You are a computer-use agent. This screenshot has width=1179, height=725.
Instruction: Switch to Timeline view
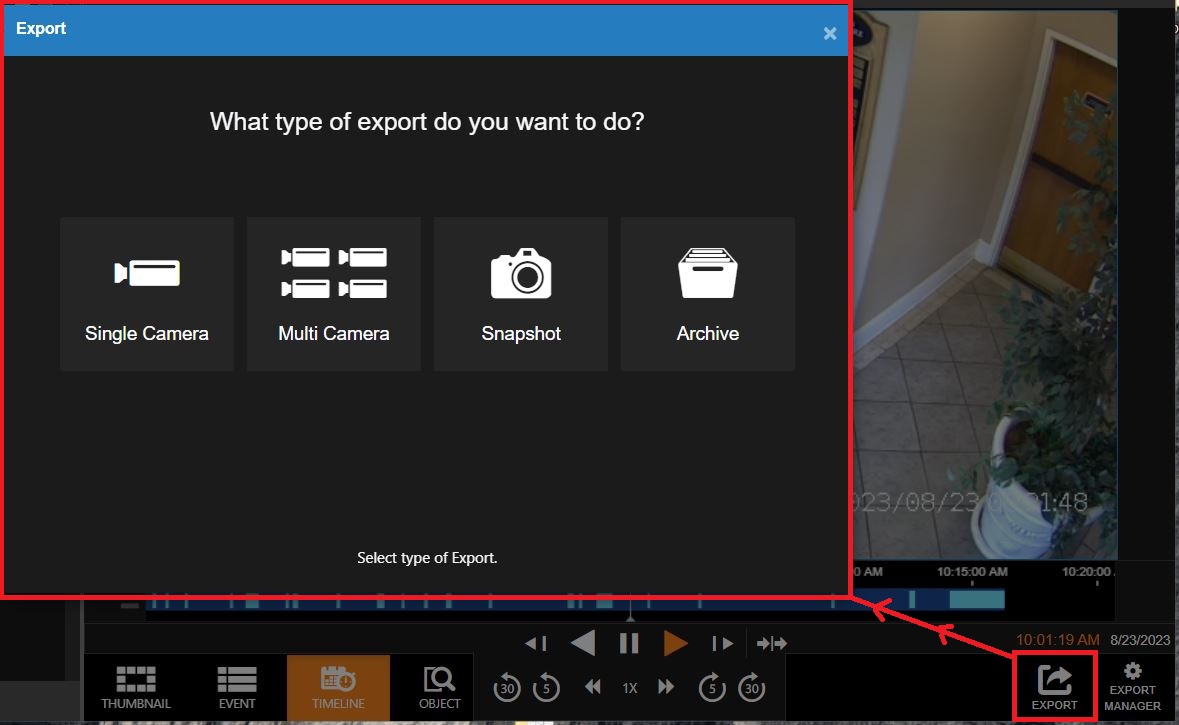[338, 687]
